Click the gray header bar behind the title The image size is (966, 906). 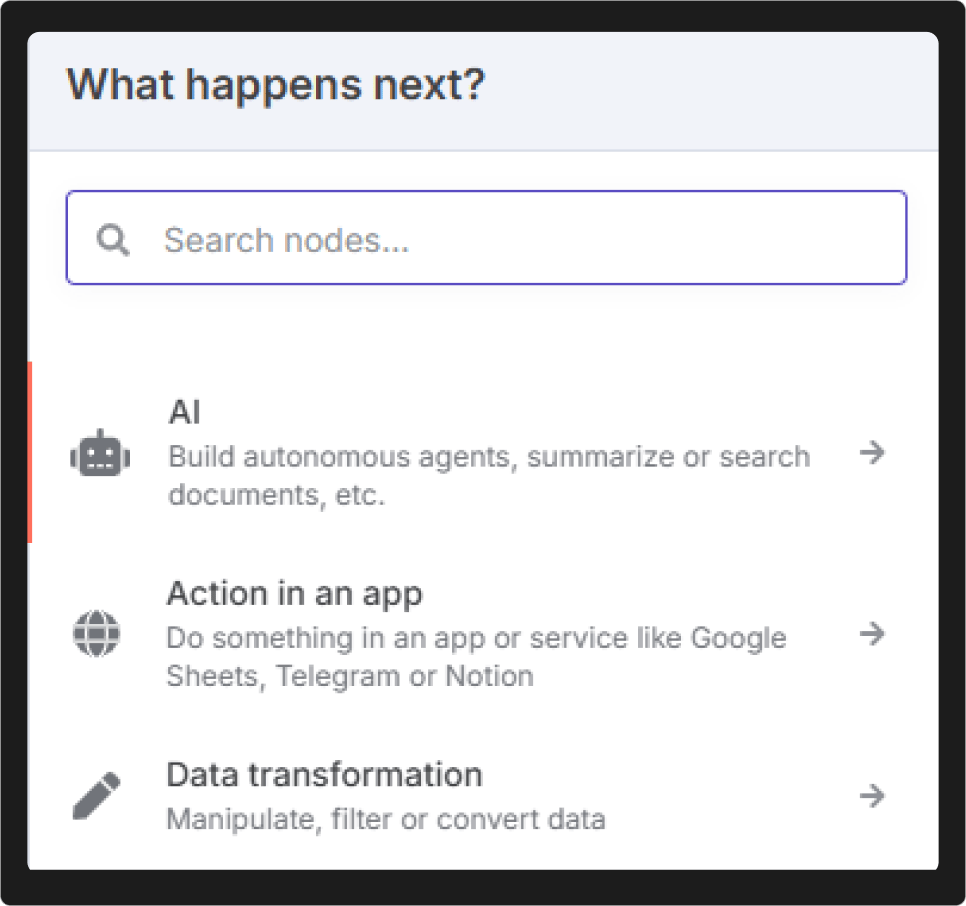[x=483, y=91]
